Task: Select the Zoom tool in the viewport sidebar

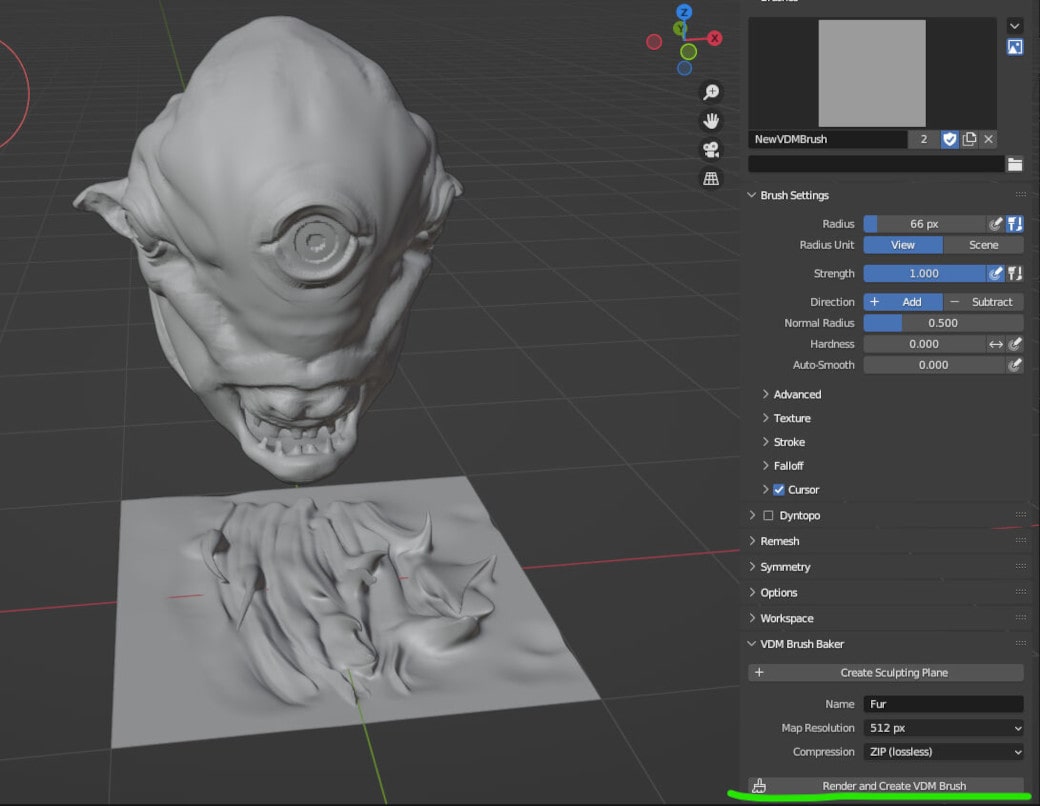Action: 711,91
